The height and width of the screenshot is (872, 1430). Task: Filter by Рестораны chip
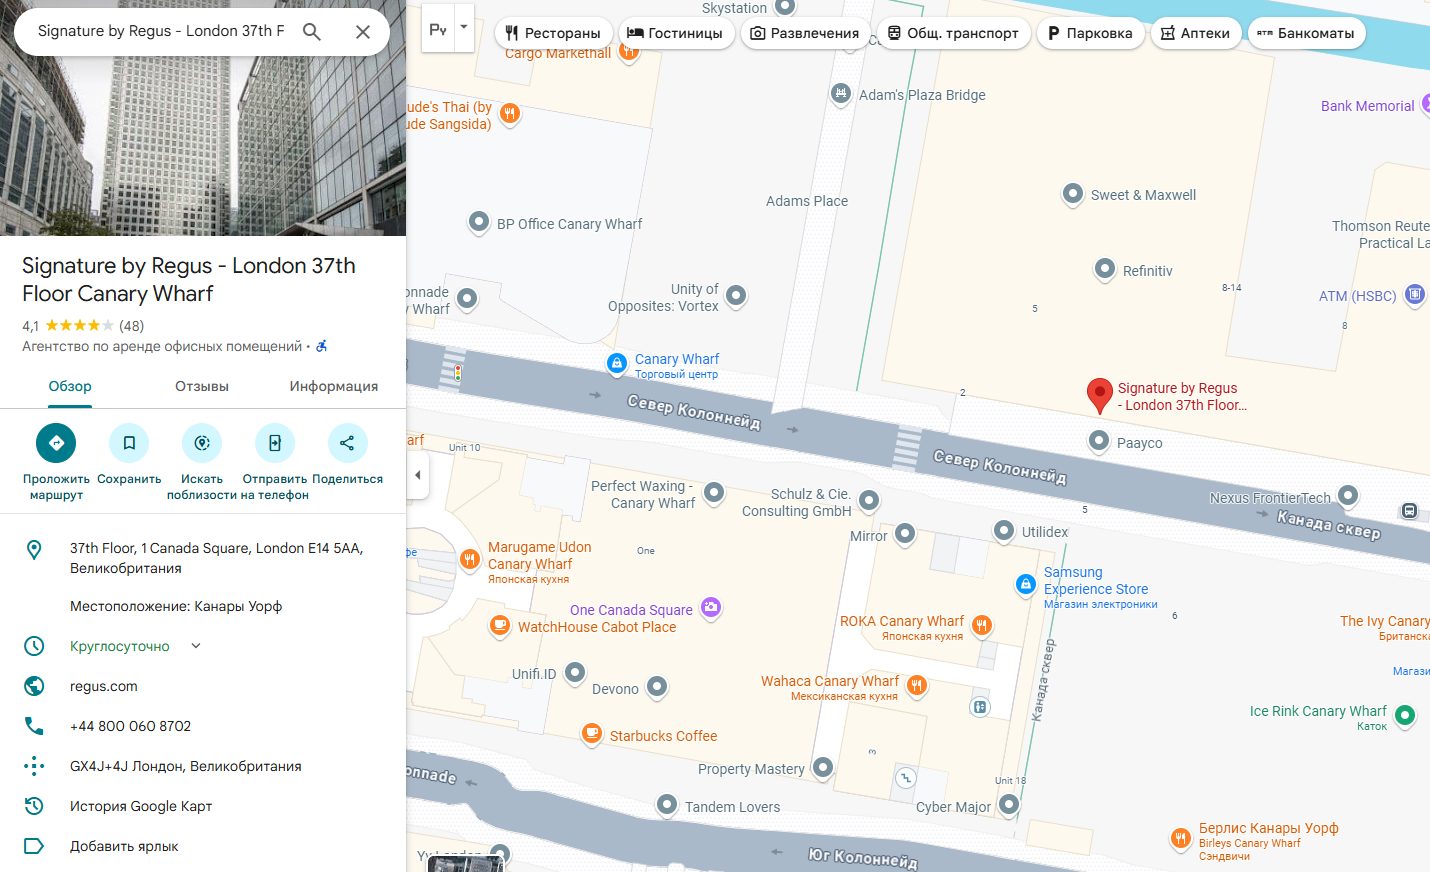[x=553, y=33]
